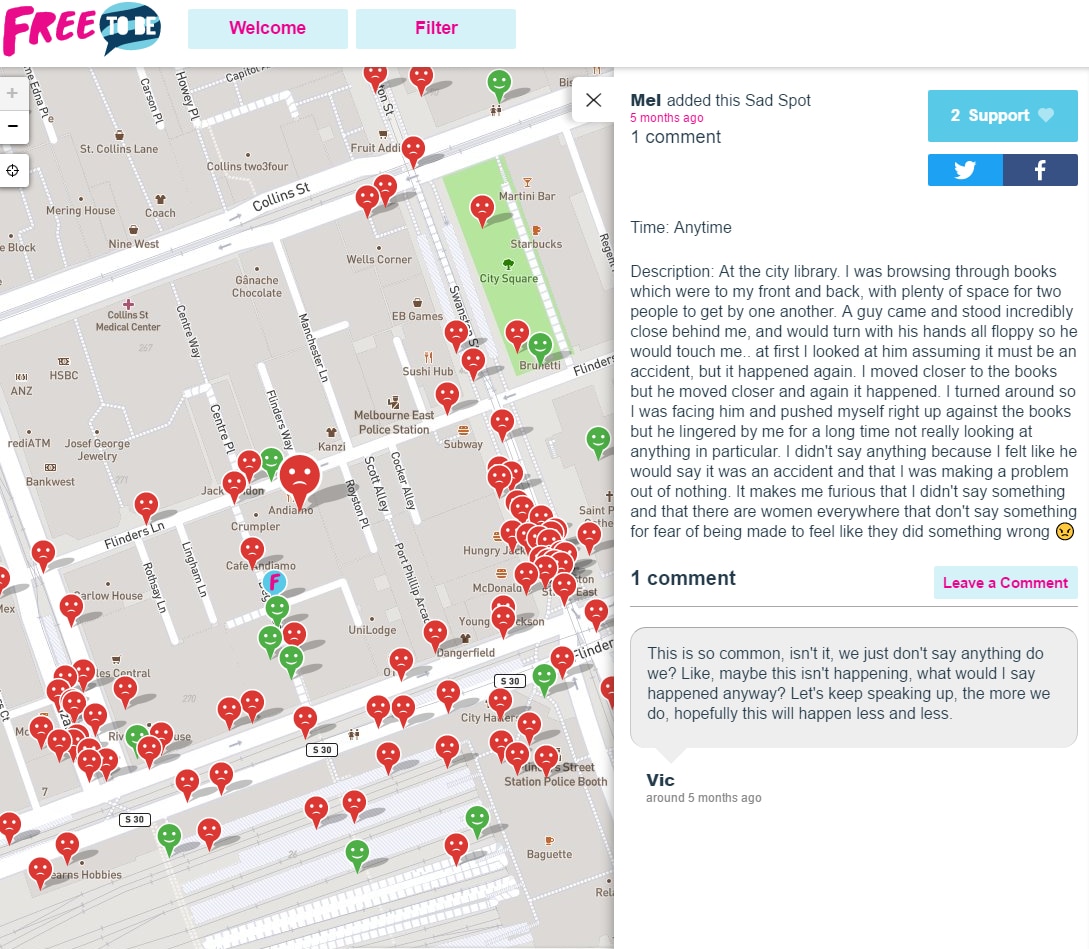The width and height of the screenshot is (1089, 949).
Task: Share this spot on Facebook
Action: click(1040, 170)
